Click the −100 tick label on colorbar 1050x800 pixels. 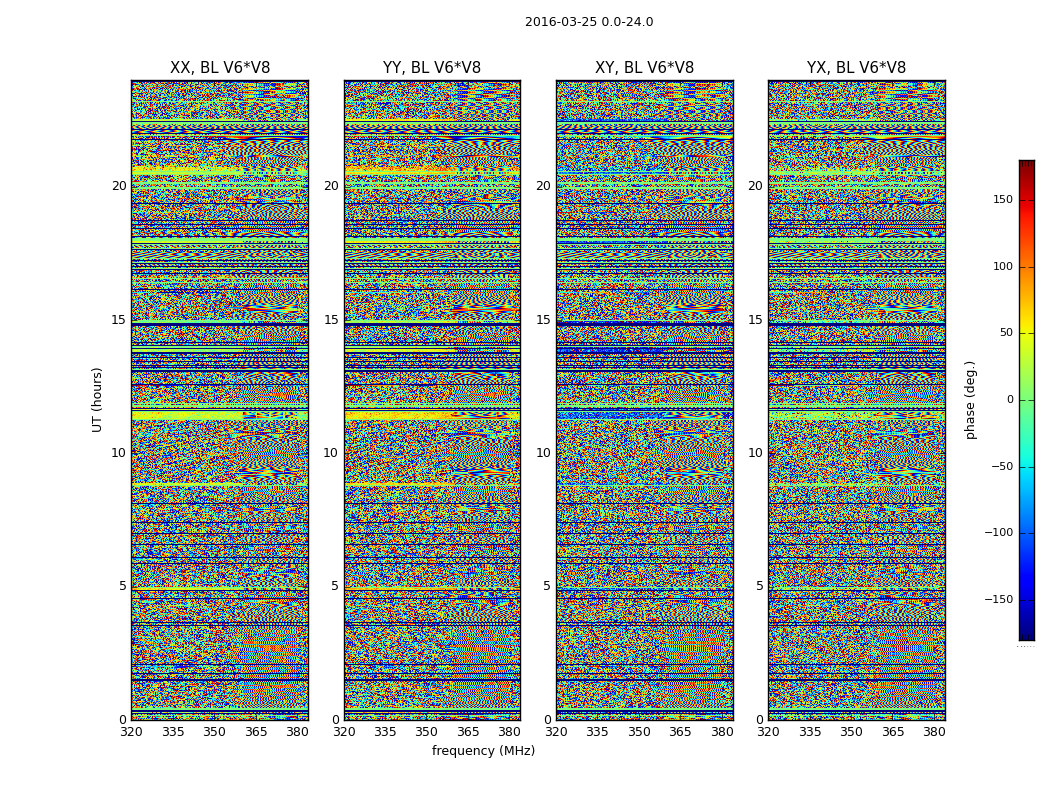[x=998, y=533]
